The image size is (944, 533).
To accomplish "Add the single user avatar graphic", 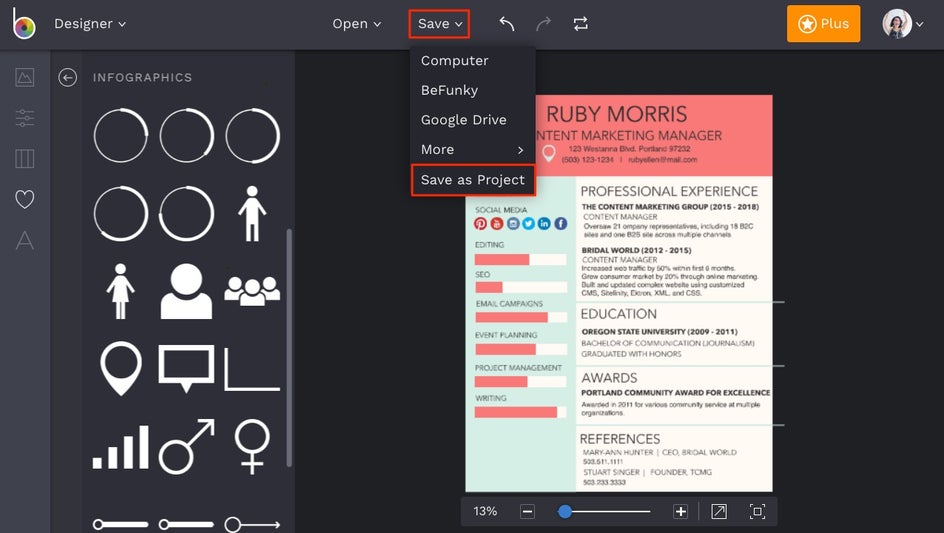I will pos(186,291).
